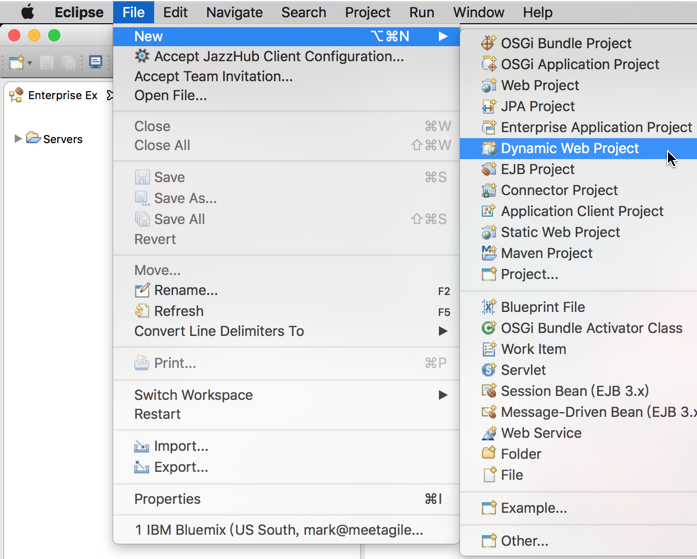Expand the Servers tree node
This screenshot has height=559, width=697.
(18, 139)
